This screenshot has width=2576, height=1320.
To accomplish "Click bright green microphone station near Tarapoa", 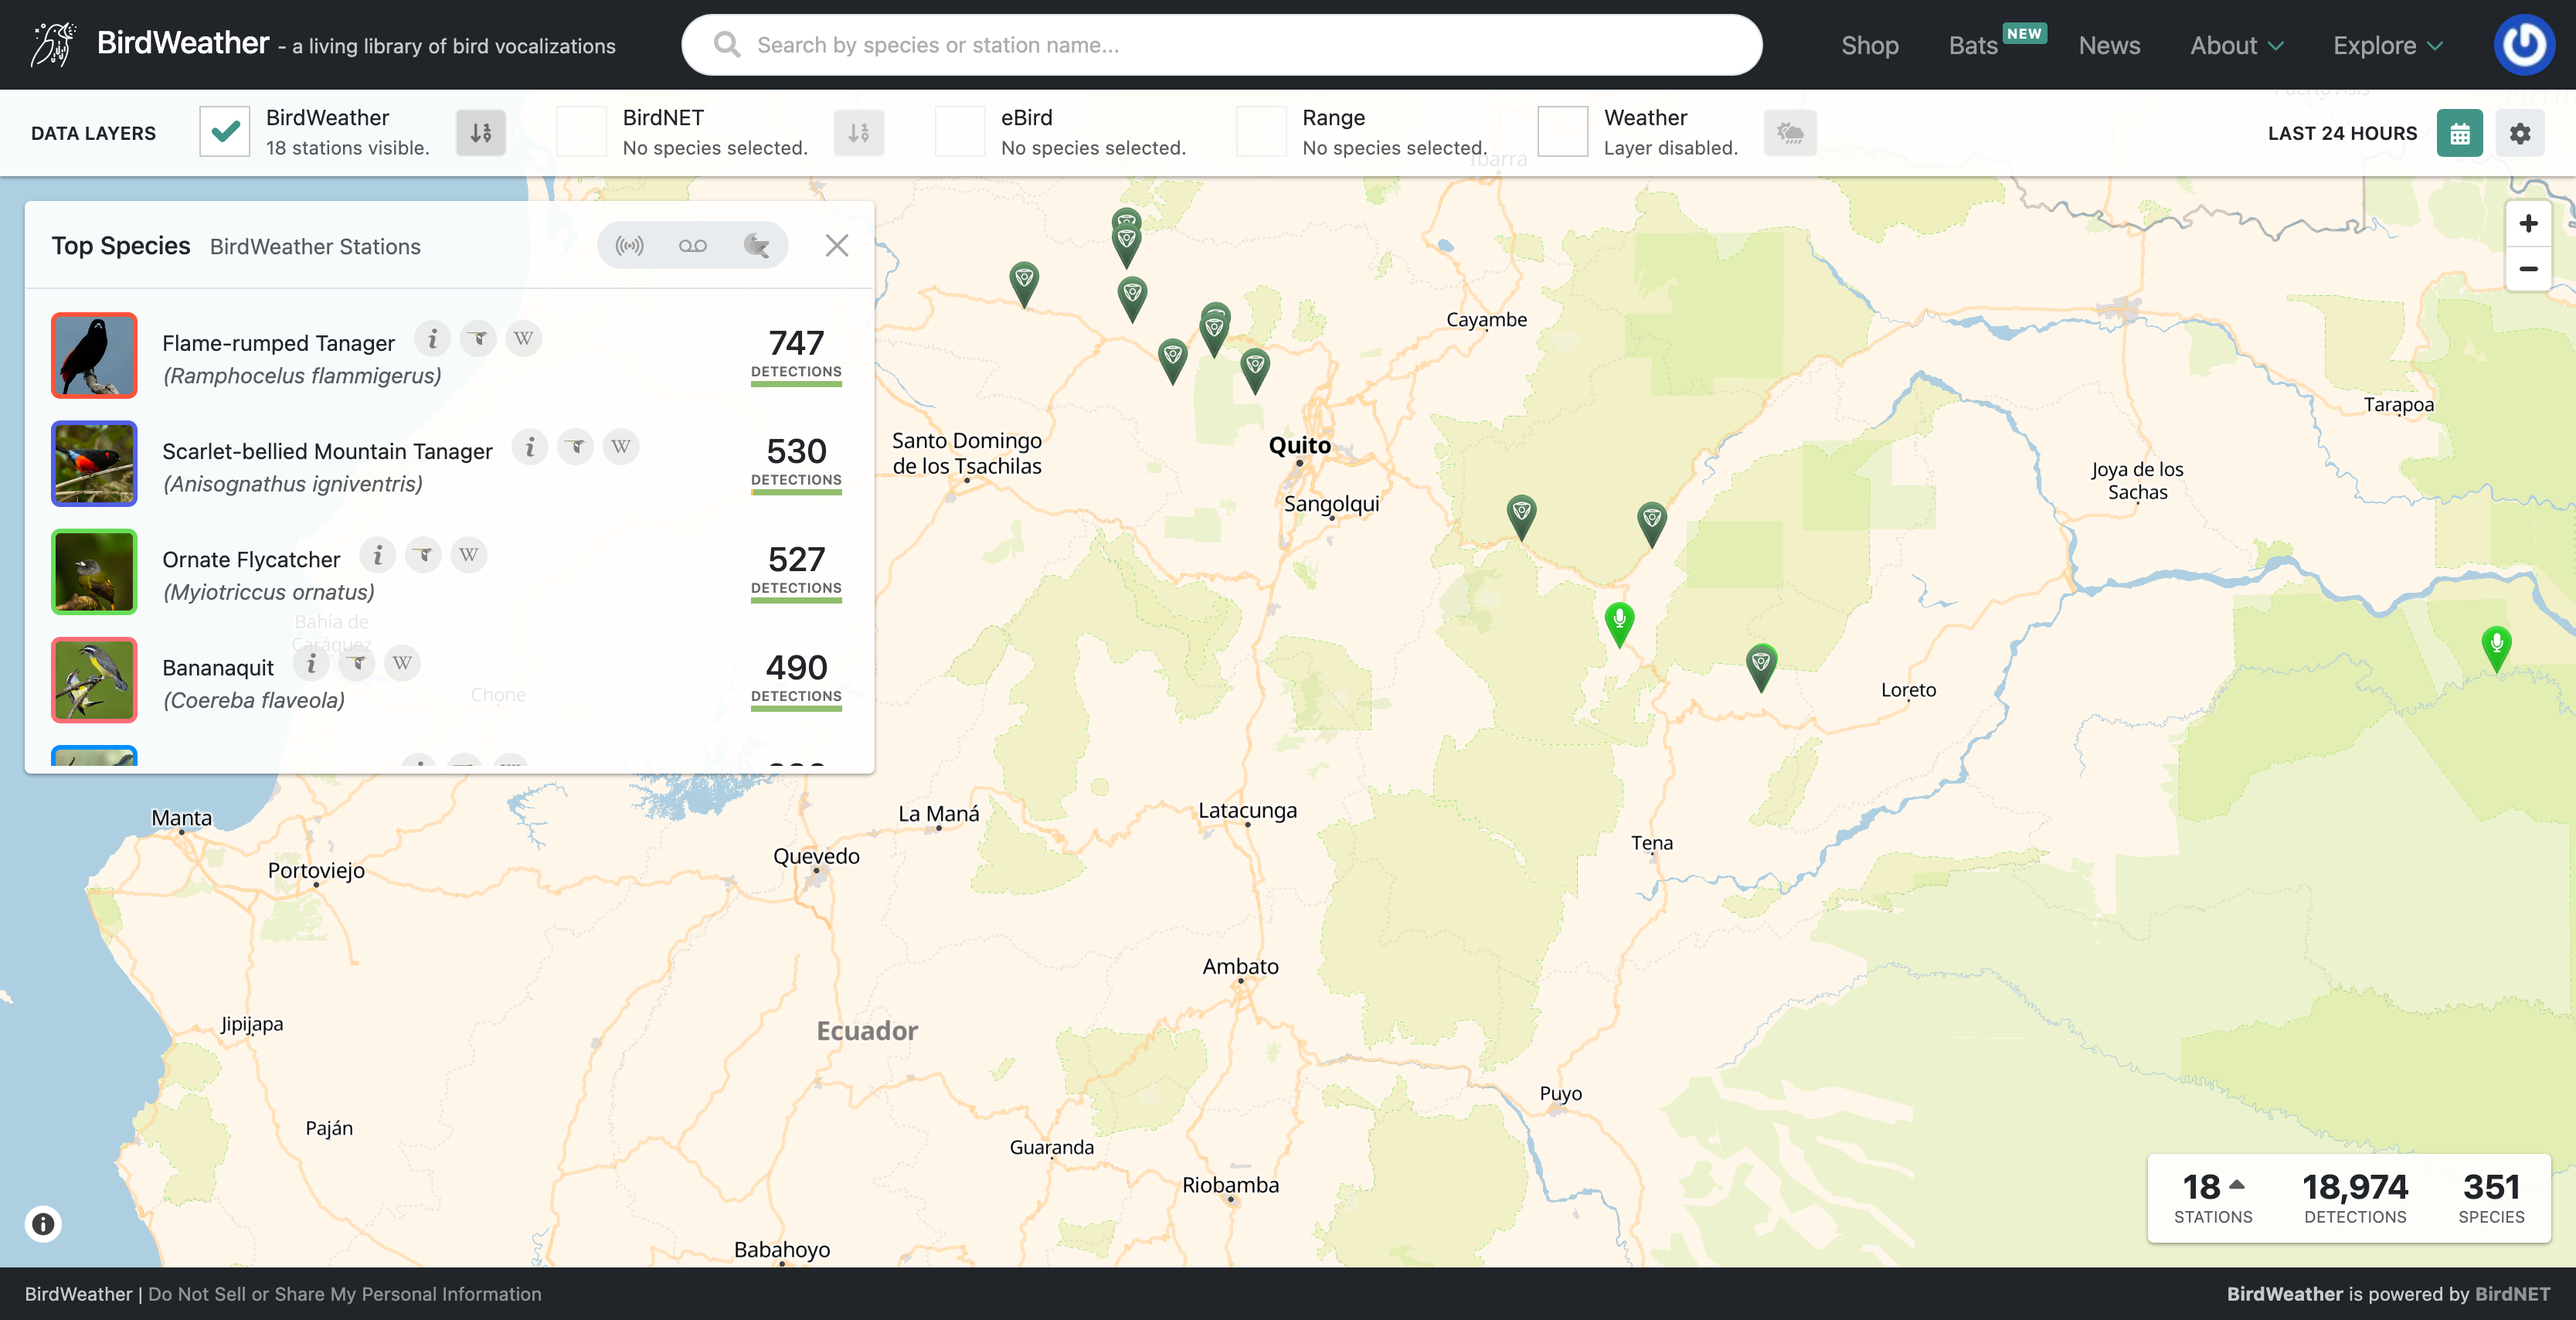I will pyautogui.click(x=2496, y=649).
